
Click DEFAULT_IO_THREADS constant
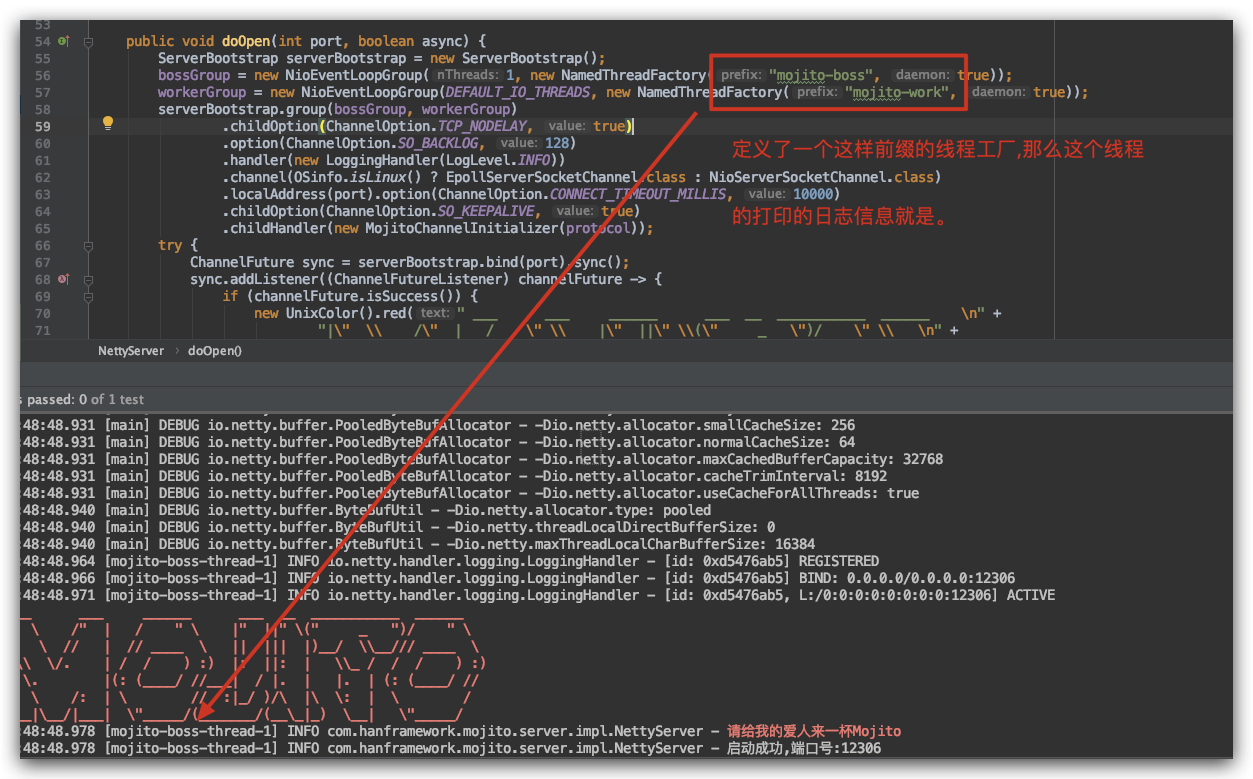coord(518,92)
